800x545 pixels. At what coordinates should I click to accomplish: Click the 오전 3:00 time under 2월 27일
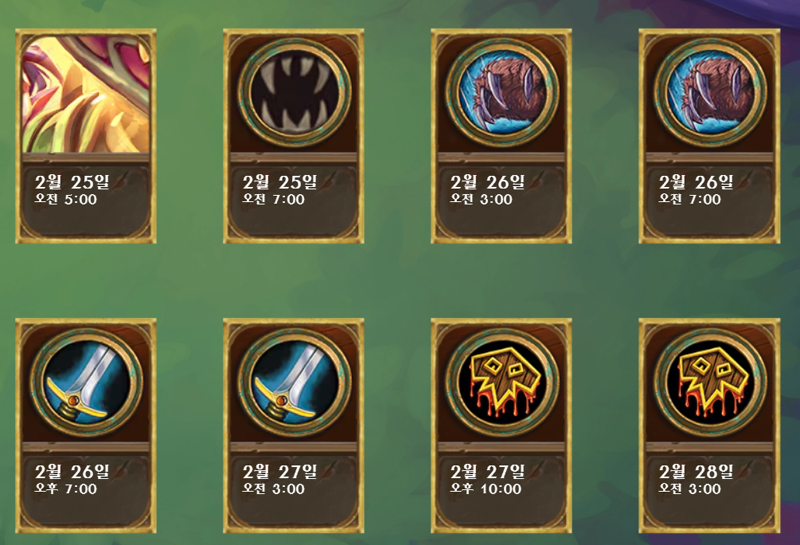[273, 489]
